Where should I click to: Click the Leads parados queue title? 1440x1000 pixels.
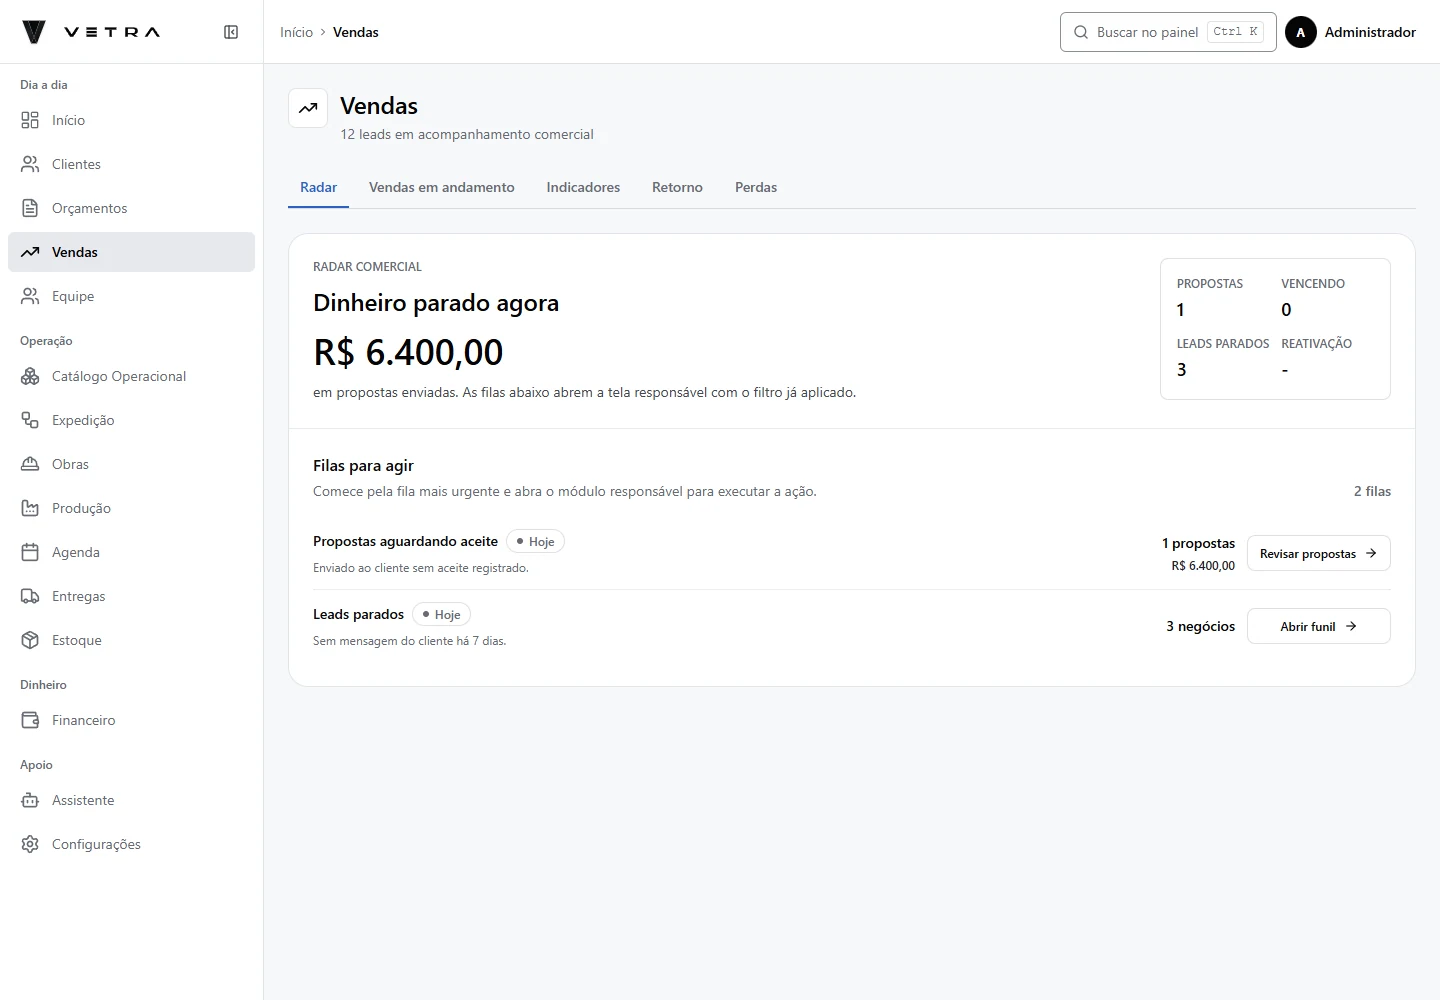[358, 614]
